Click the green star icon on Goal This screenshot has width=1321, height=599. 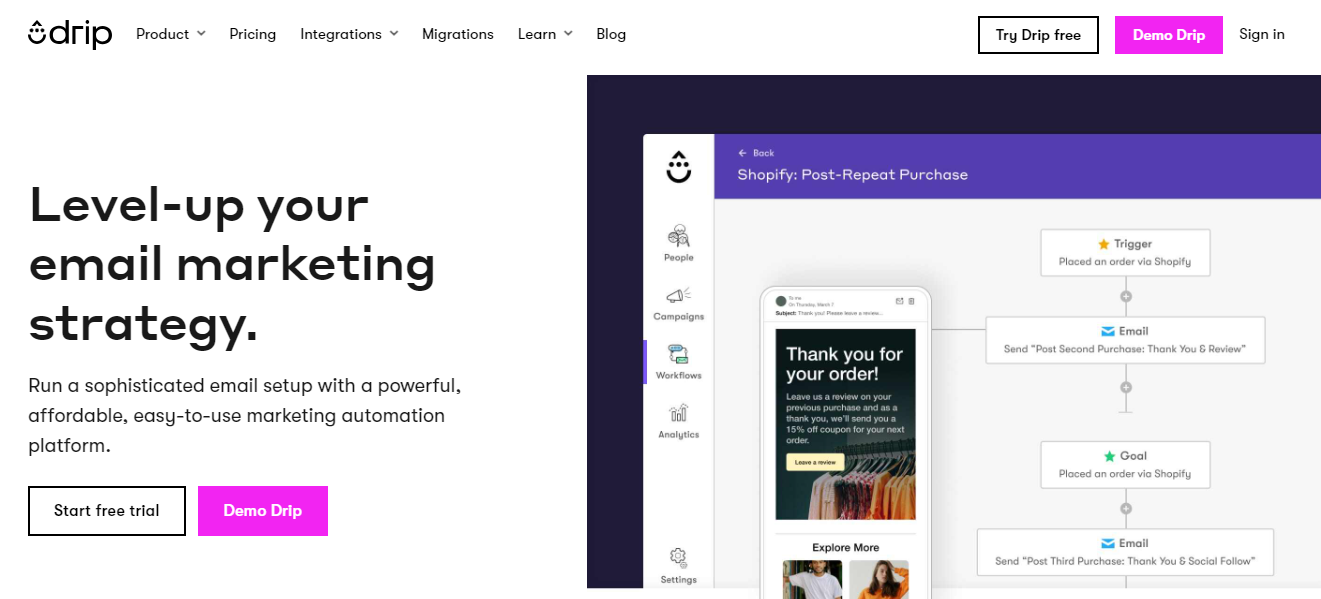1109,456
